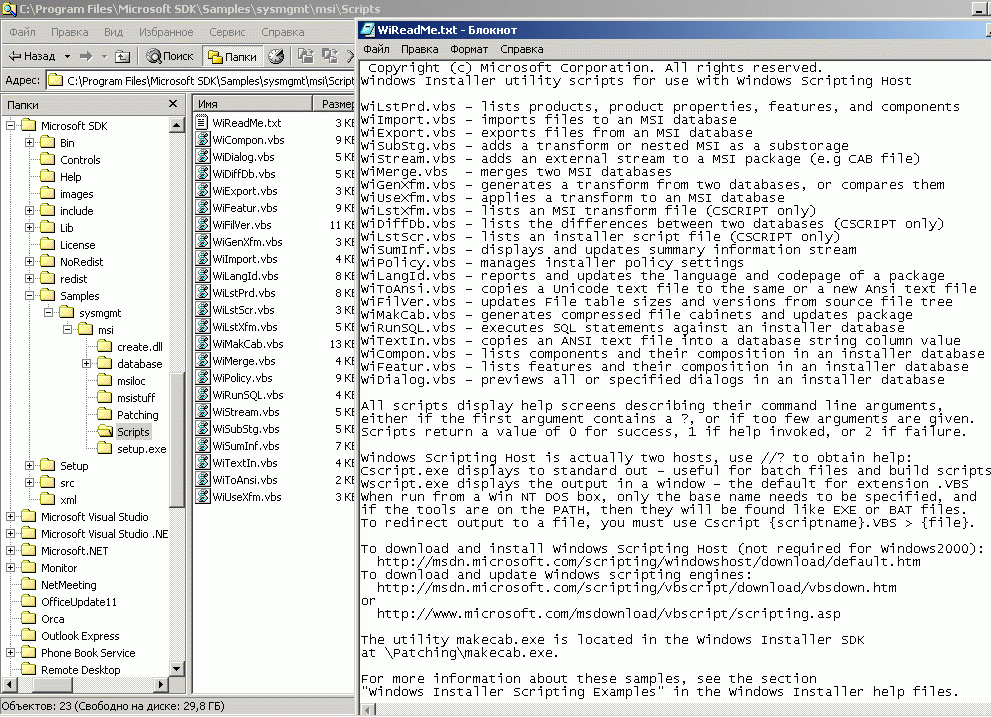991x717 pixels.
Task: Select WiCompon.vbs script icon
Action: coord(202,140)
